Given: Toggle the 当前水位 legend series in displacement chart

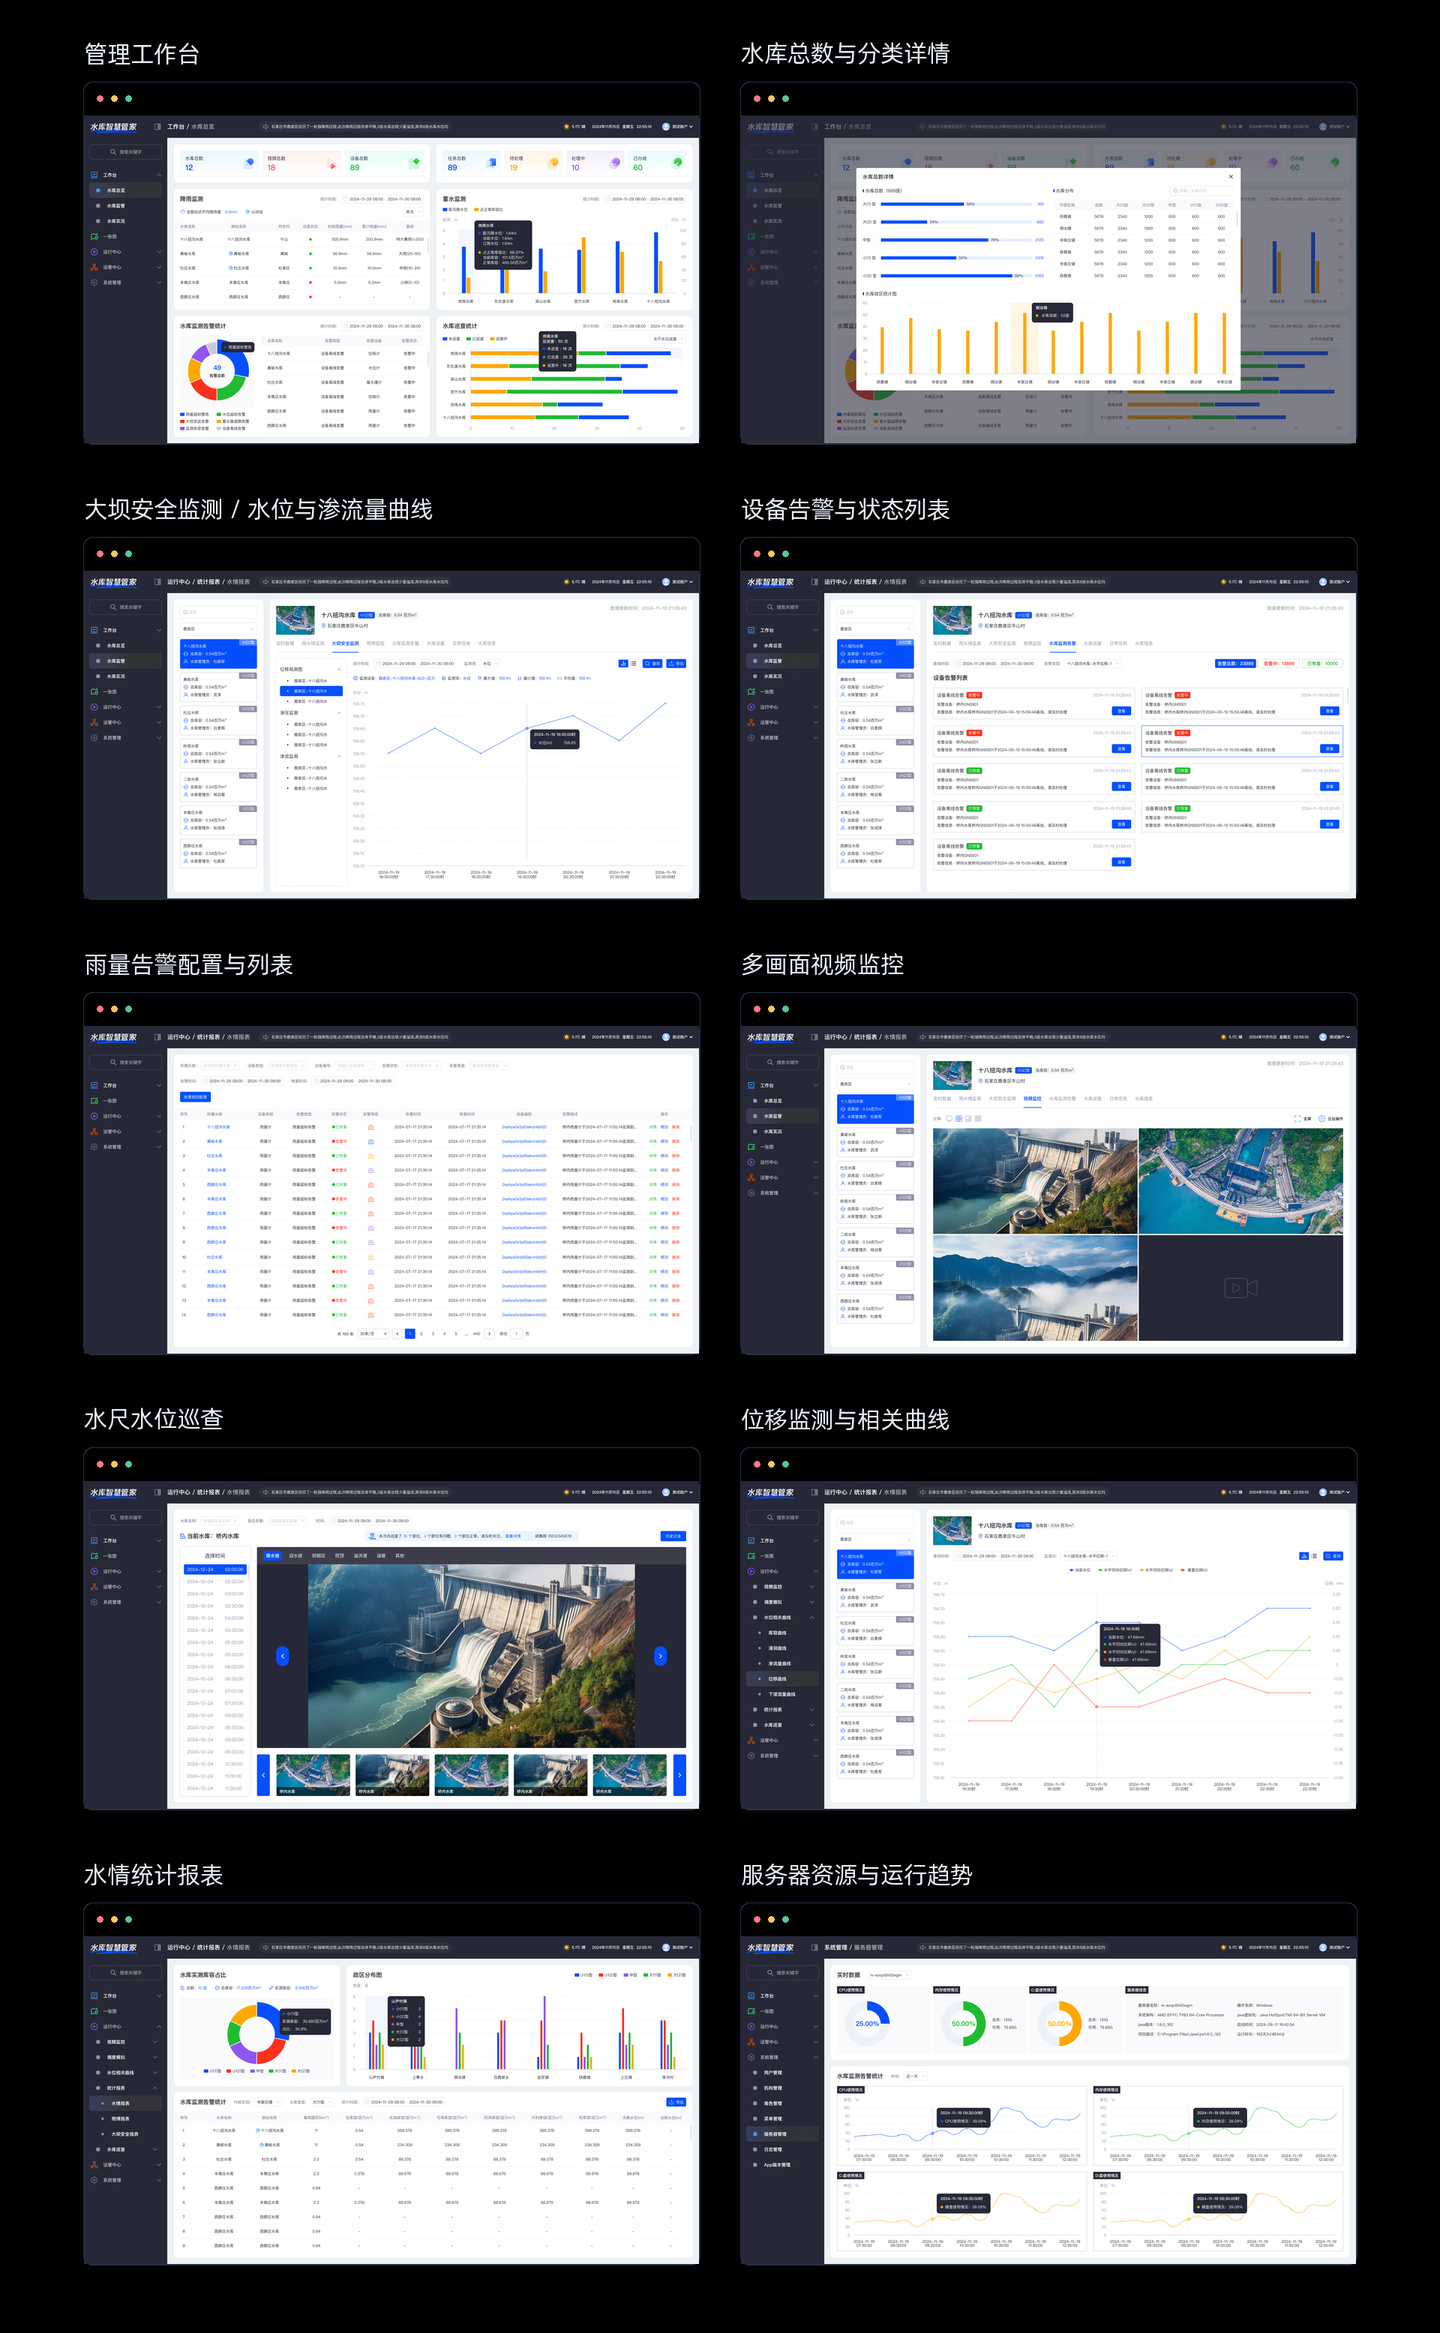Looking at the screenshot, I should 1081,1570.
